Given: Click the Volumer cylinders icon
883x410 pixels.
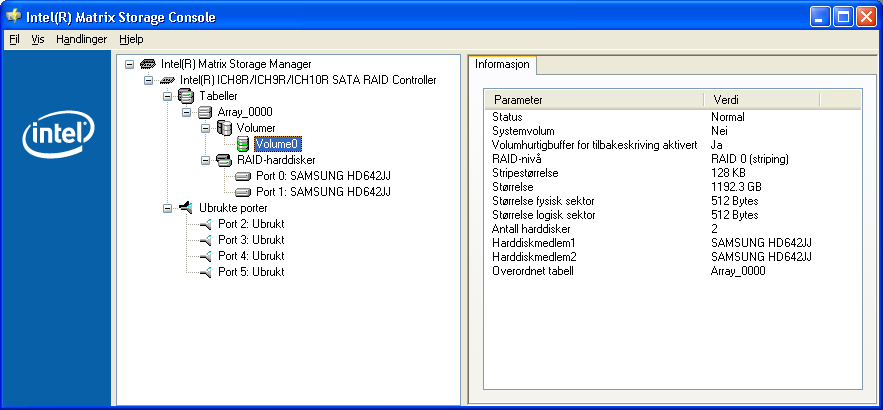Looking at the screenshot, I should [224, 128].
